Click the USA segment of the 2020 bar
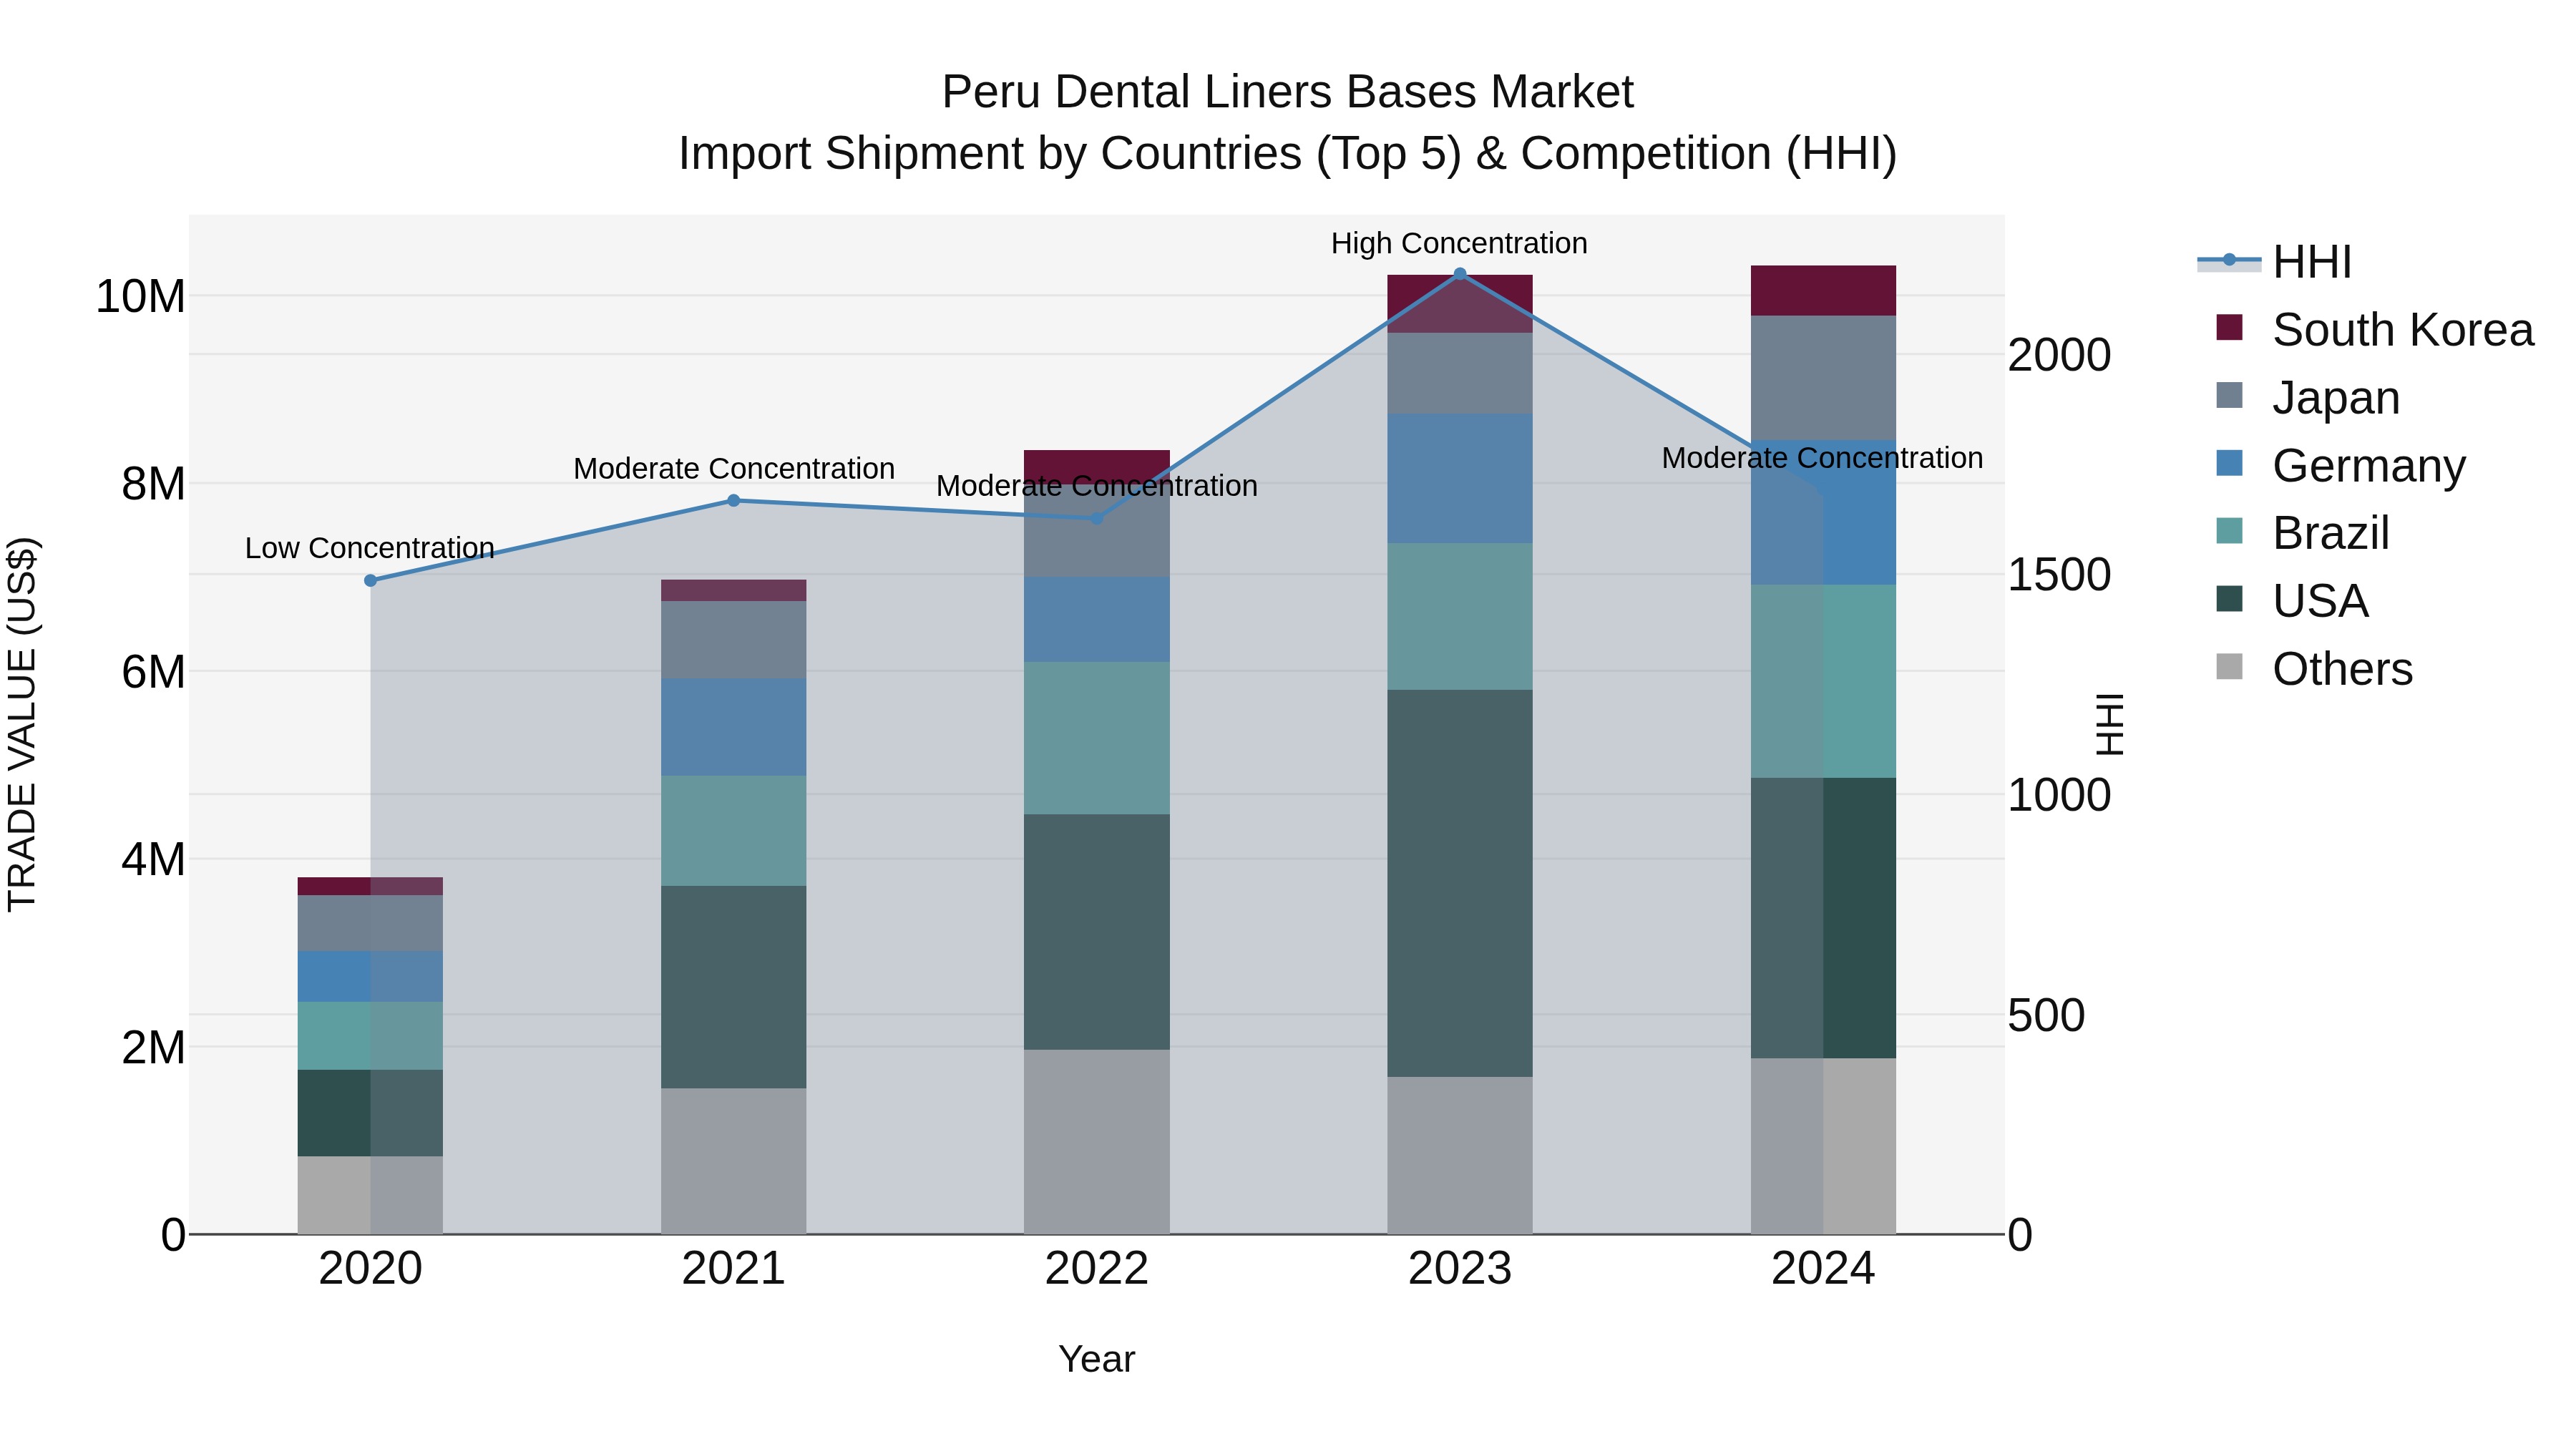The width and height of the screenshot is (2576, 1449). click(370, 1113)
